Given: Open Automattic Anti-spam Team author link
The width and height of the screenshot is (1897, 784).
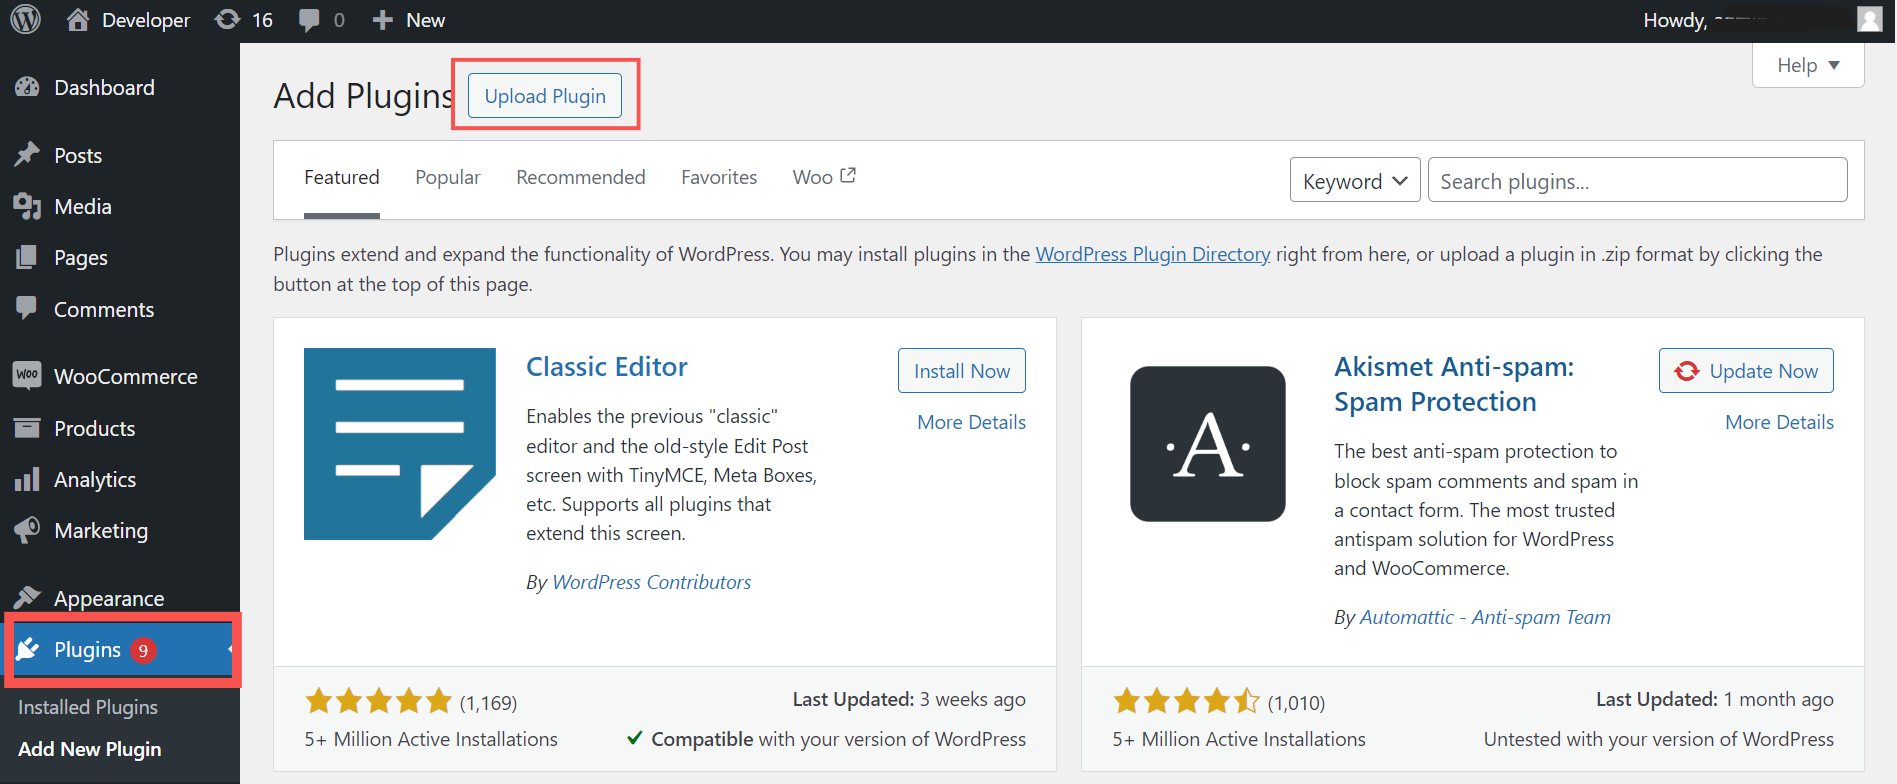Looking at the screenshot, I should [x=1485, y=617].
